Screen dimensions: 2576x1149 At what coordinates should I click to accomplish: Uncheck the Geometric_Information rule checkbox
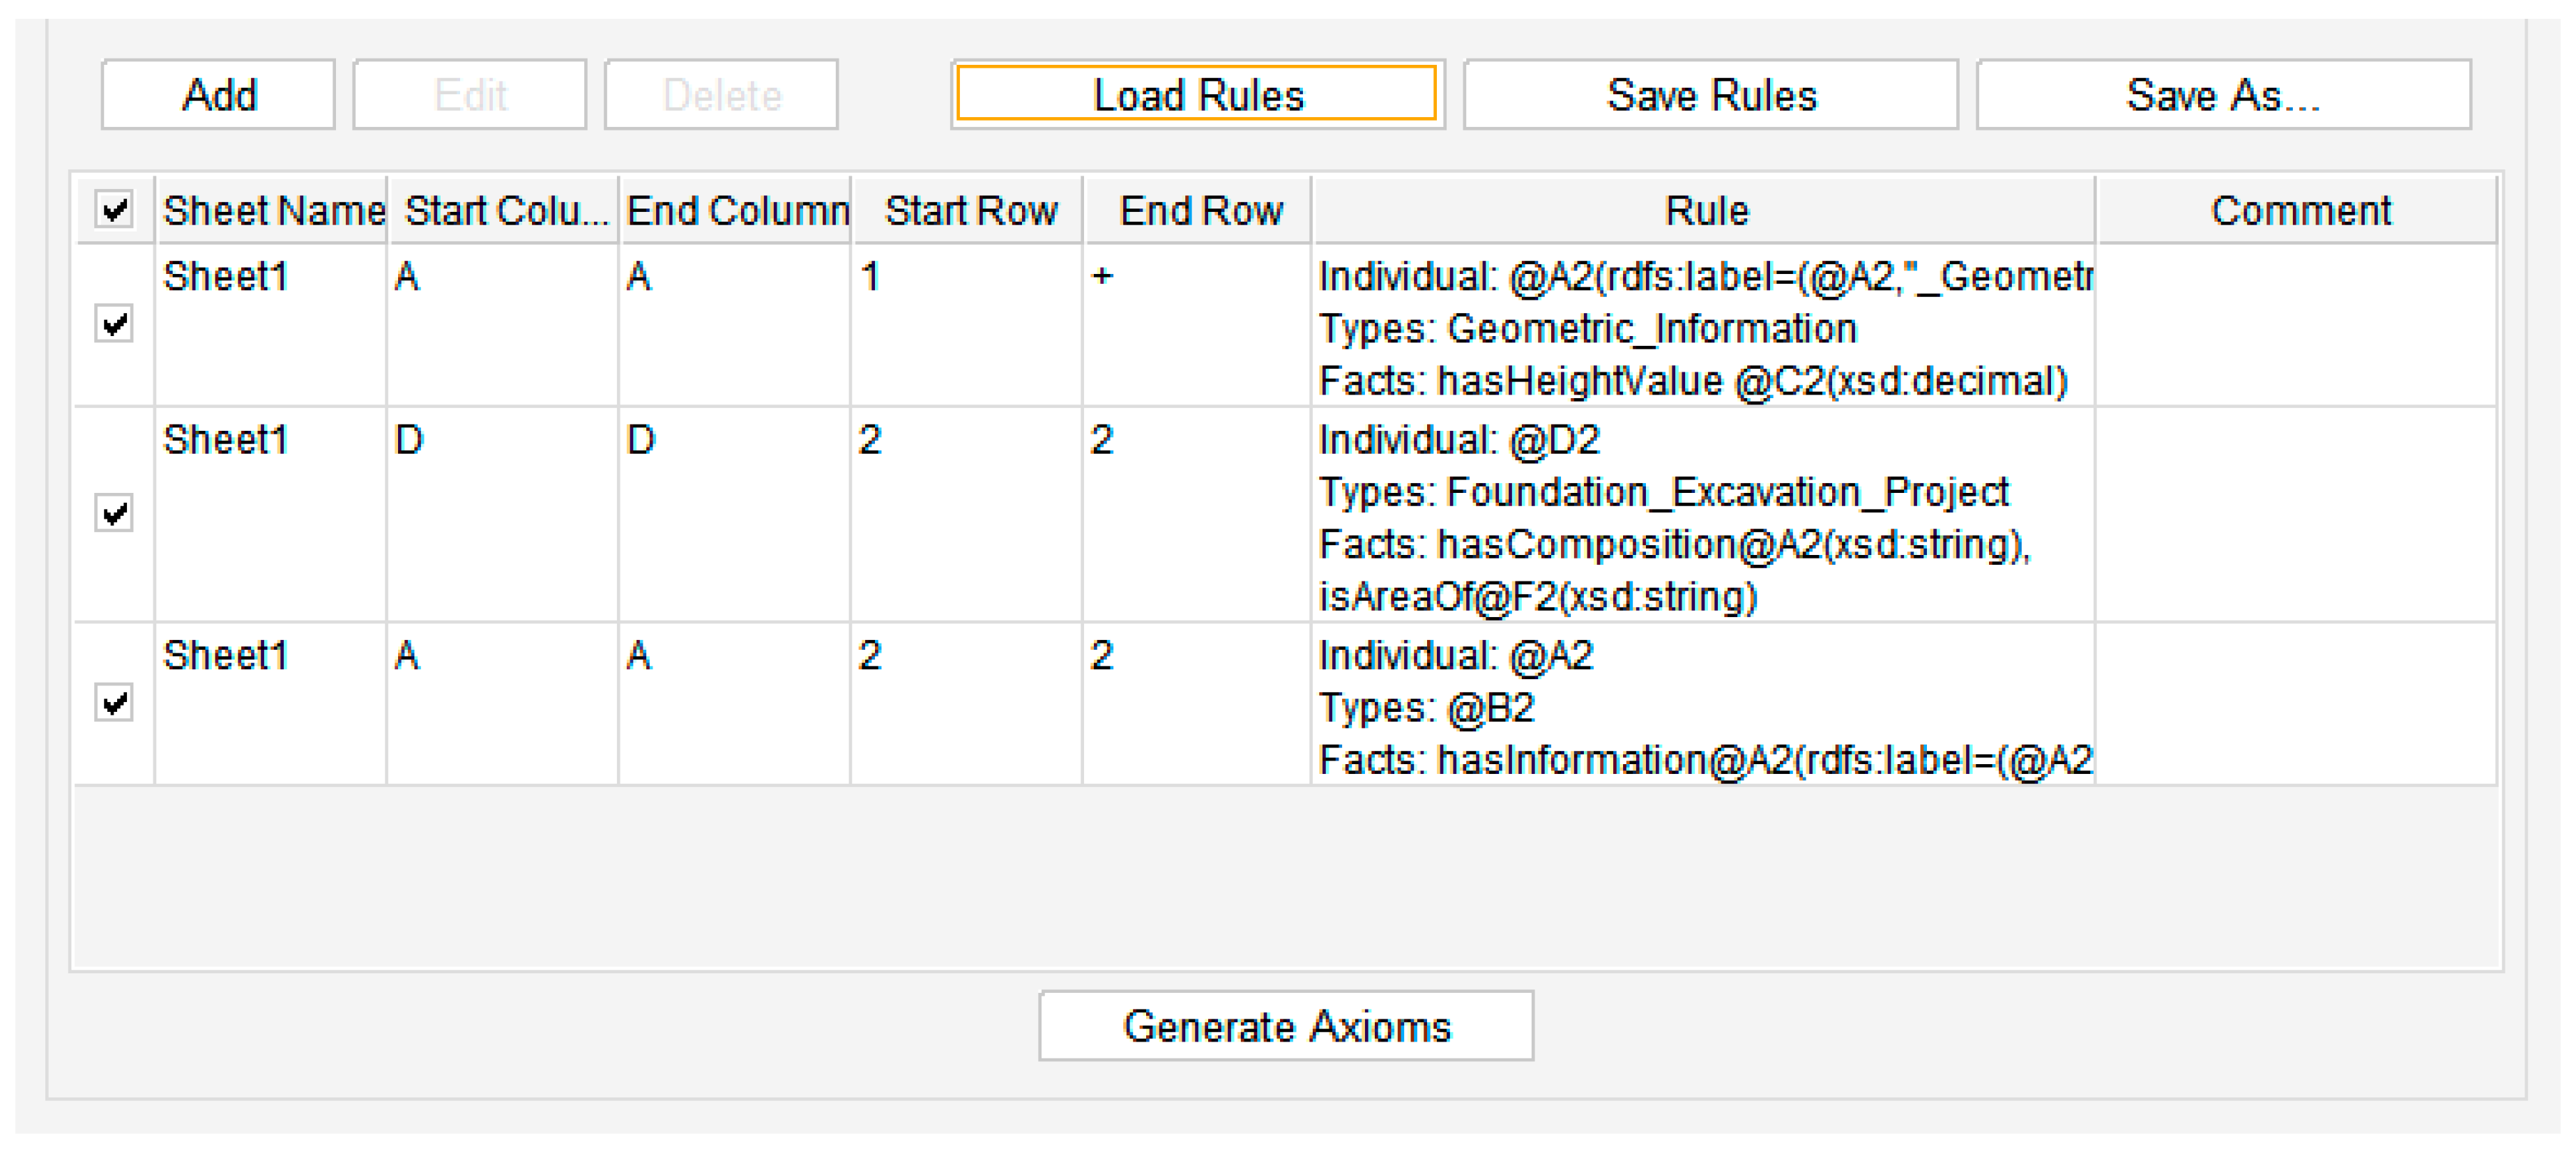pyautogui.click(x=114, y=324)
